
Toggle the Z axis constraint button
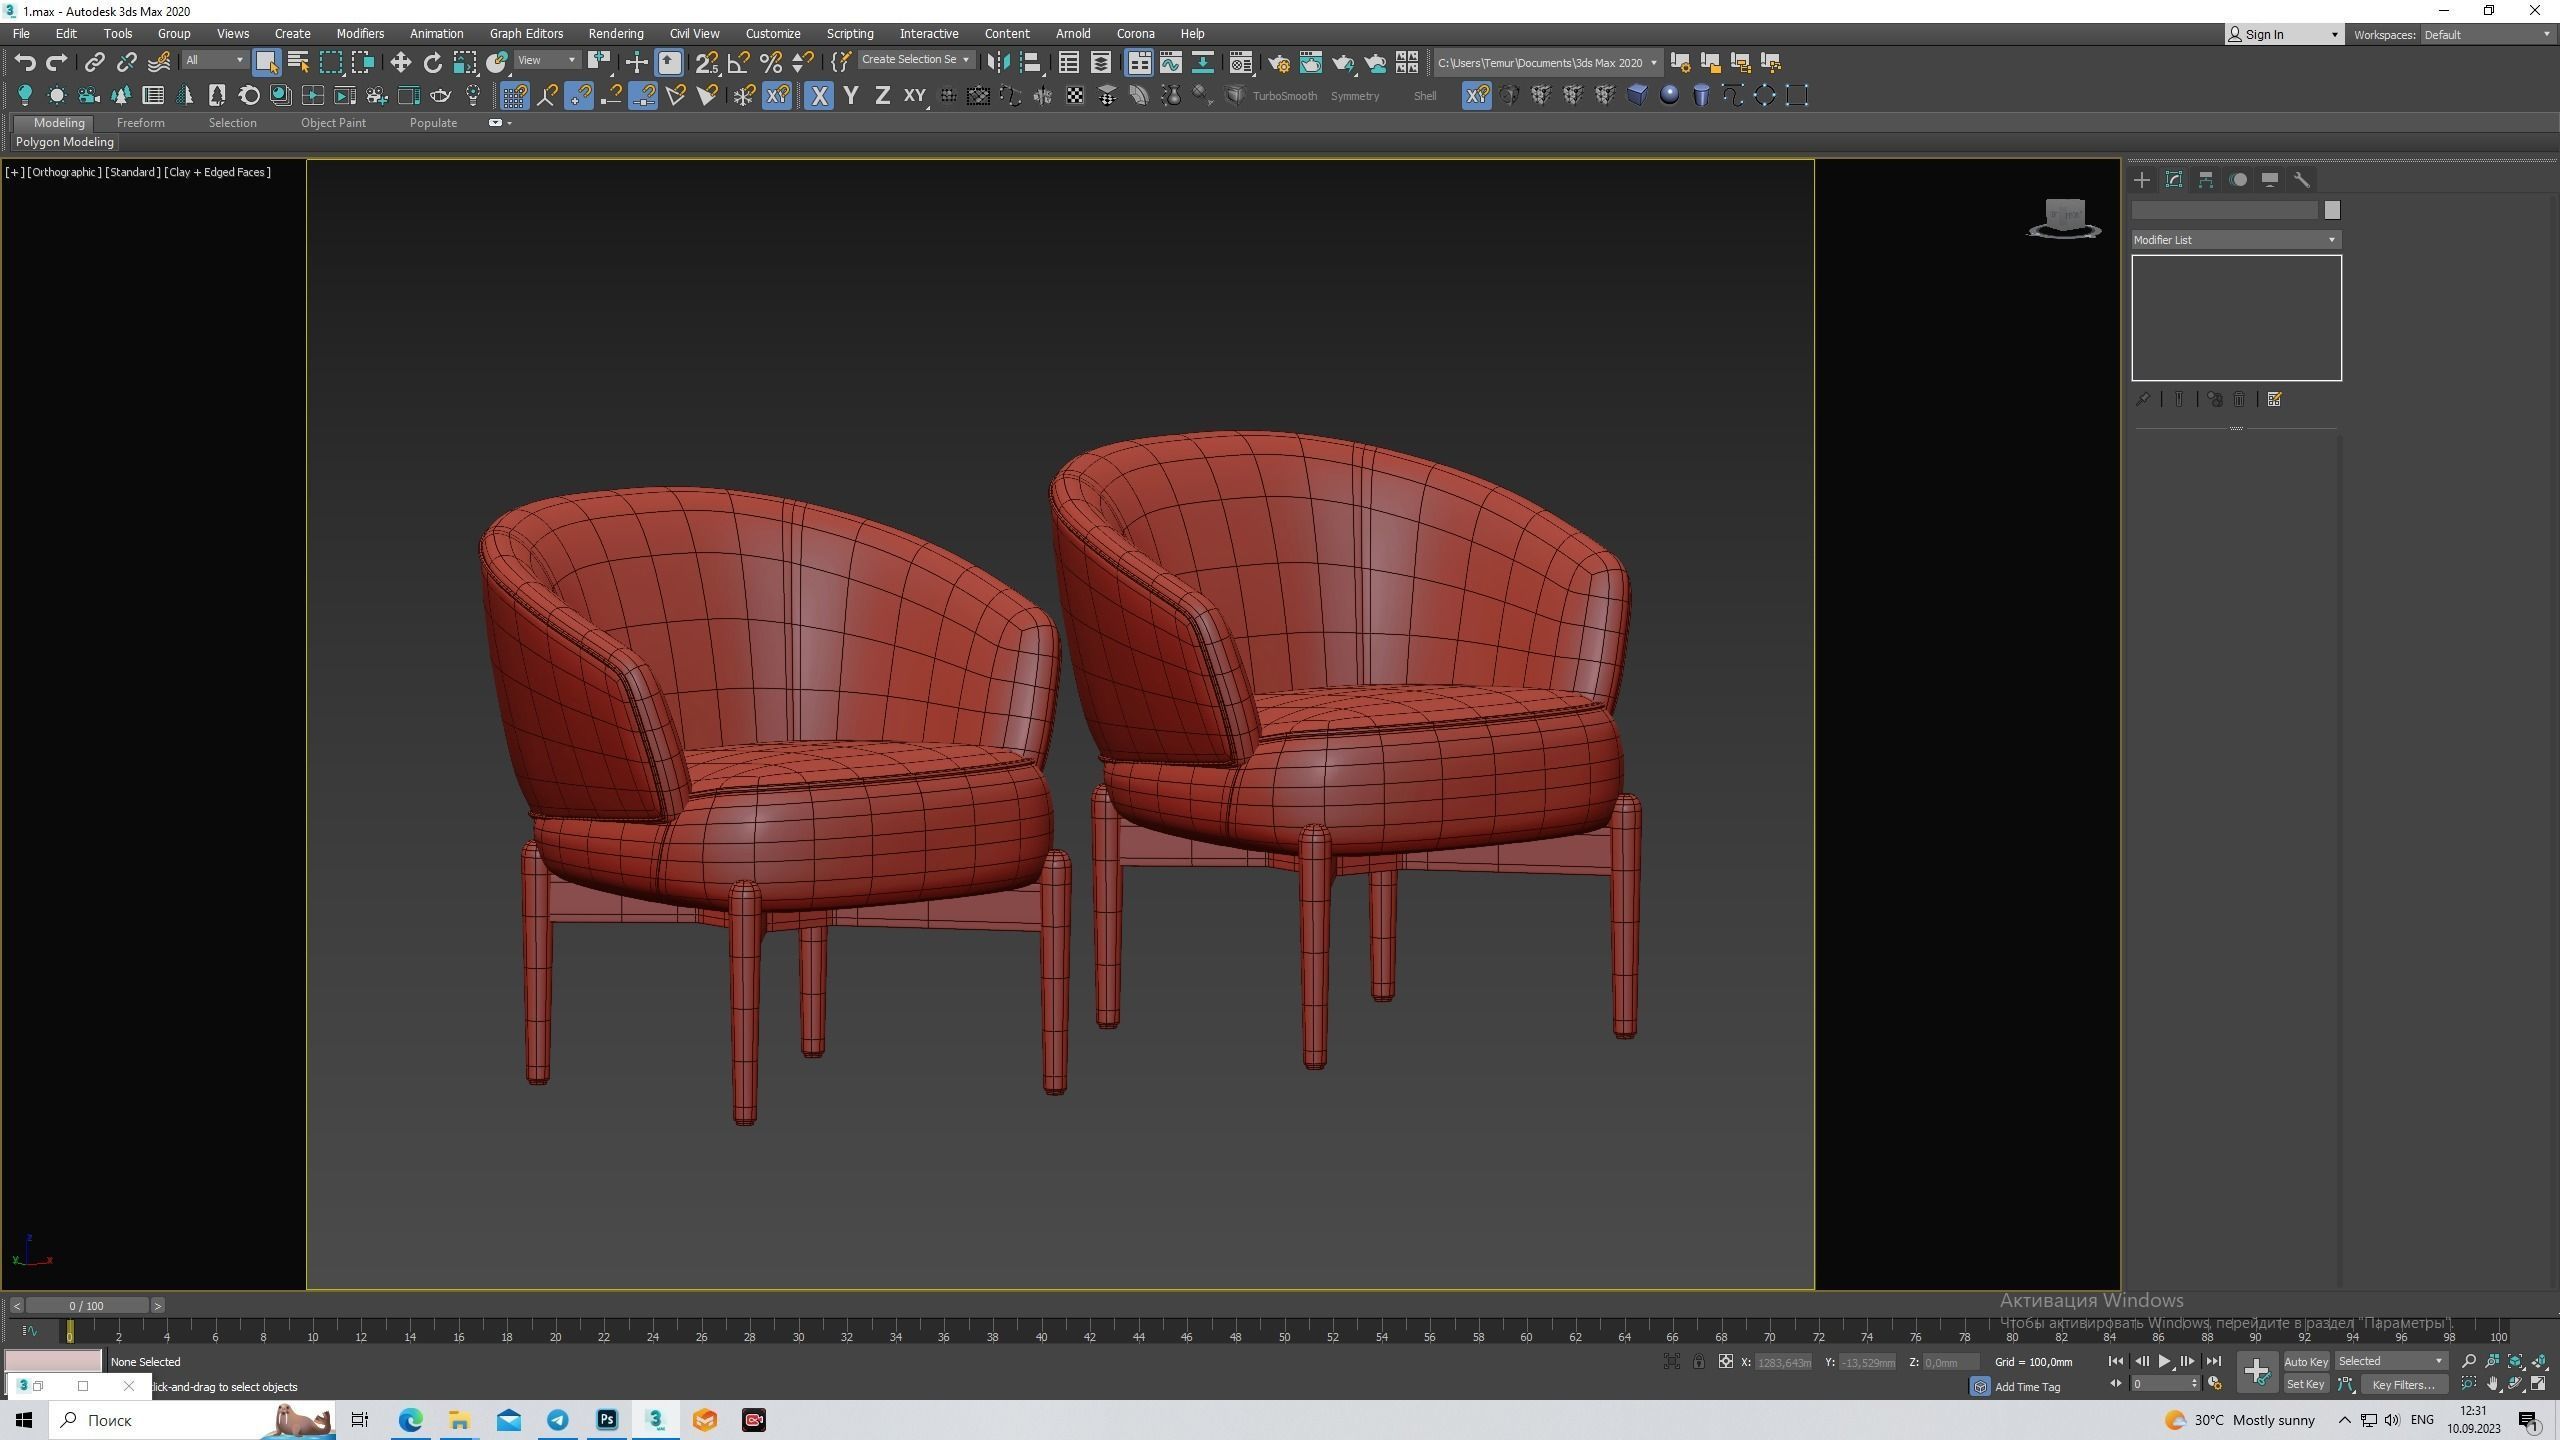pyautogui.click(x=882, y=95)
